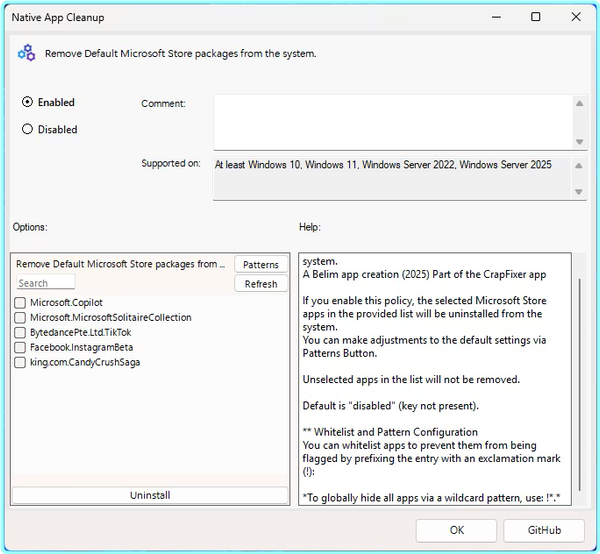Click the Native App Cleanup title text
The height and width of the screenshot is (554, 600).
pyautogui.click(x=58, y=17)
